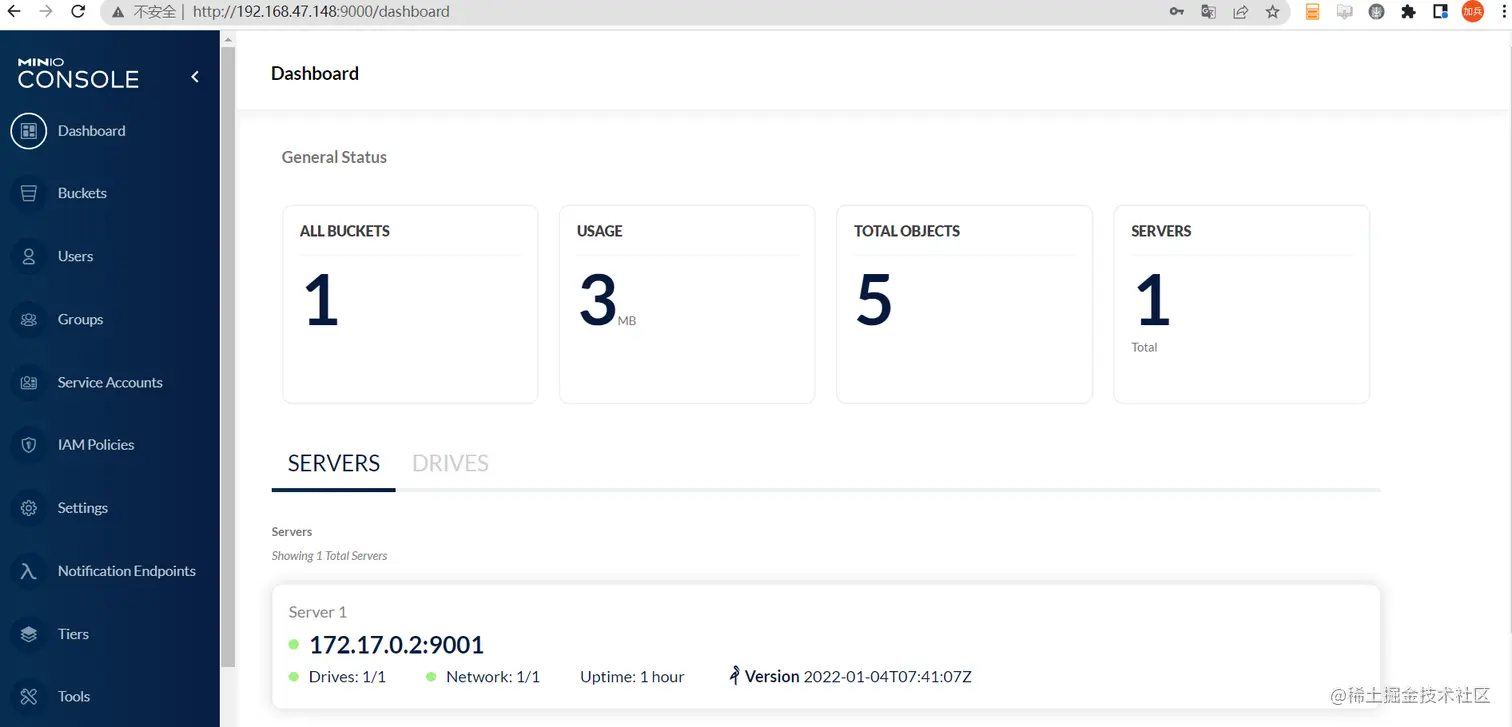Viewport: 1512px width, 727px height.
Task: Click the Server 1 label
Action: [318, 612]
